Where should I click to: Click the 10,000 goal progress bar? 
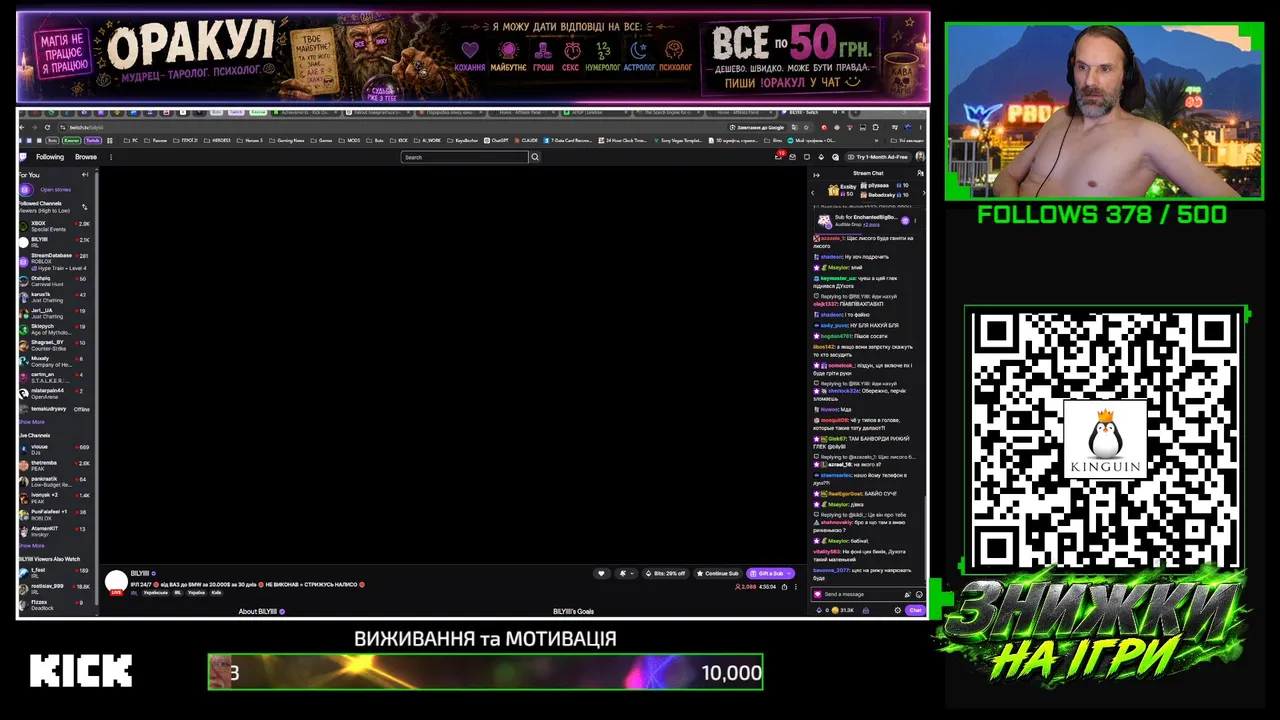pos(485,672)
